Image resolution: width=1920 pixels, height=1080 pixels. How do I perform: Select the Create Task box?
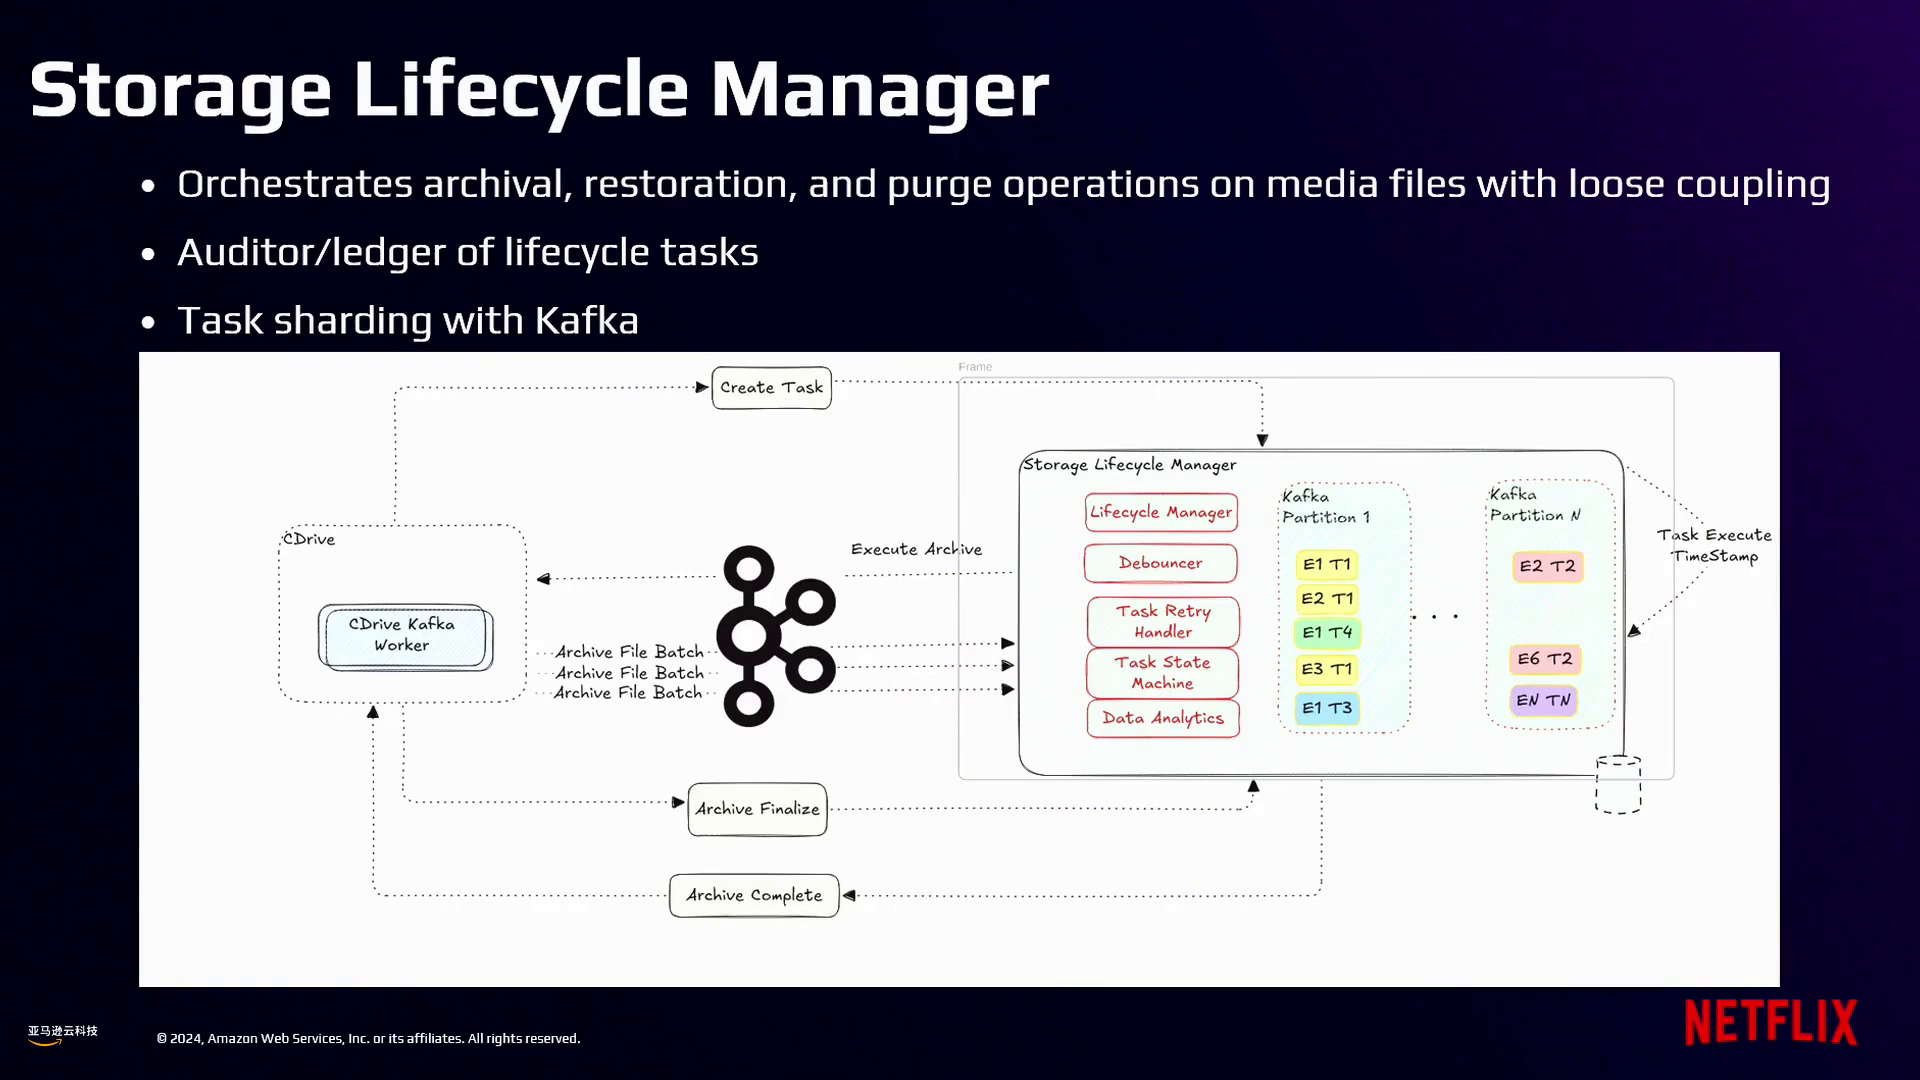pos(771,388)
